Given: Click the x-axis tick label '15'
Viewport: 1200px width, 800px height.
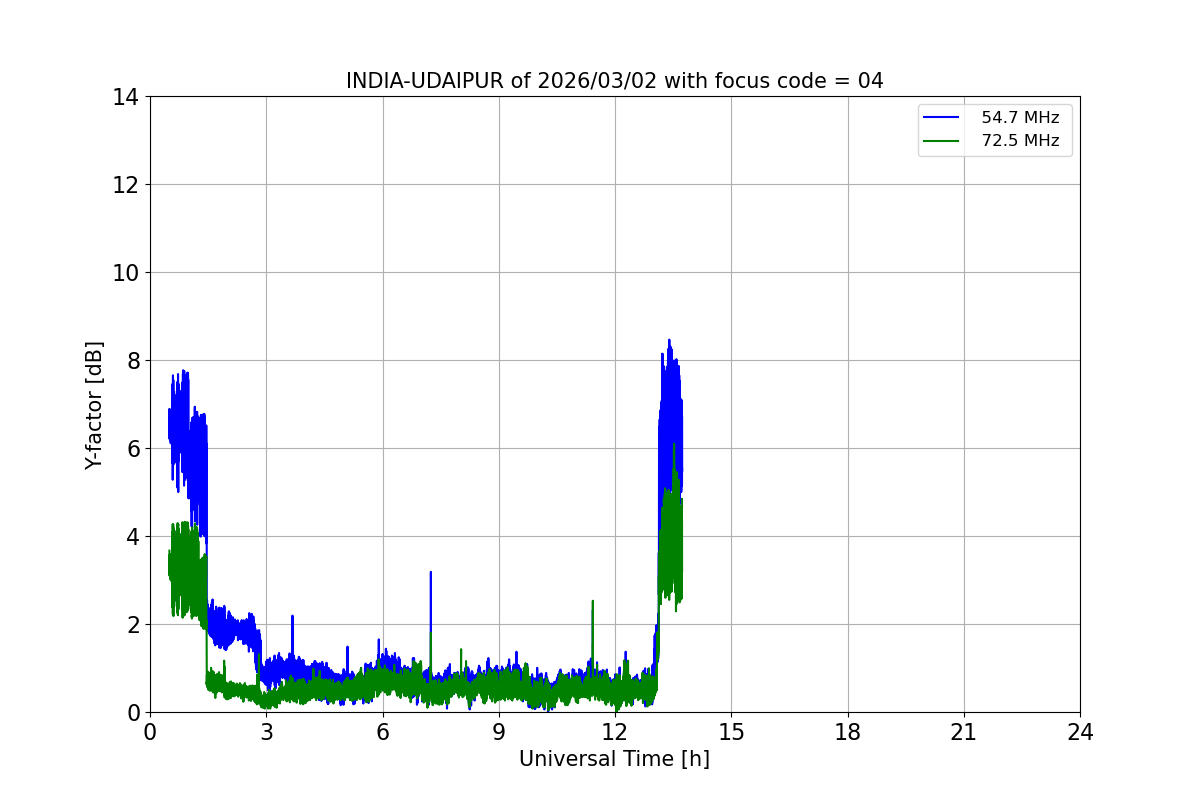Looking at the screenshot, I should (x=731, y=732).
